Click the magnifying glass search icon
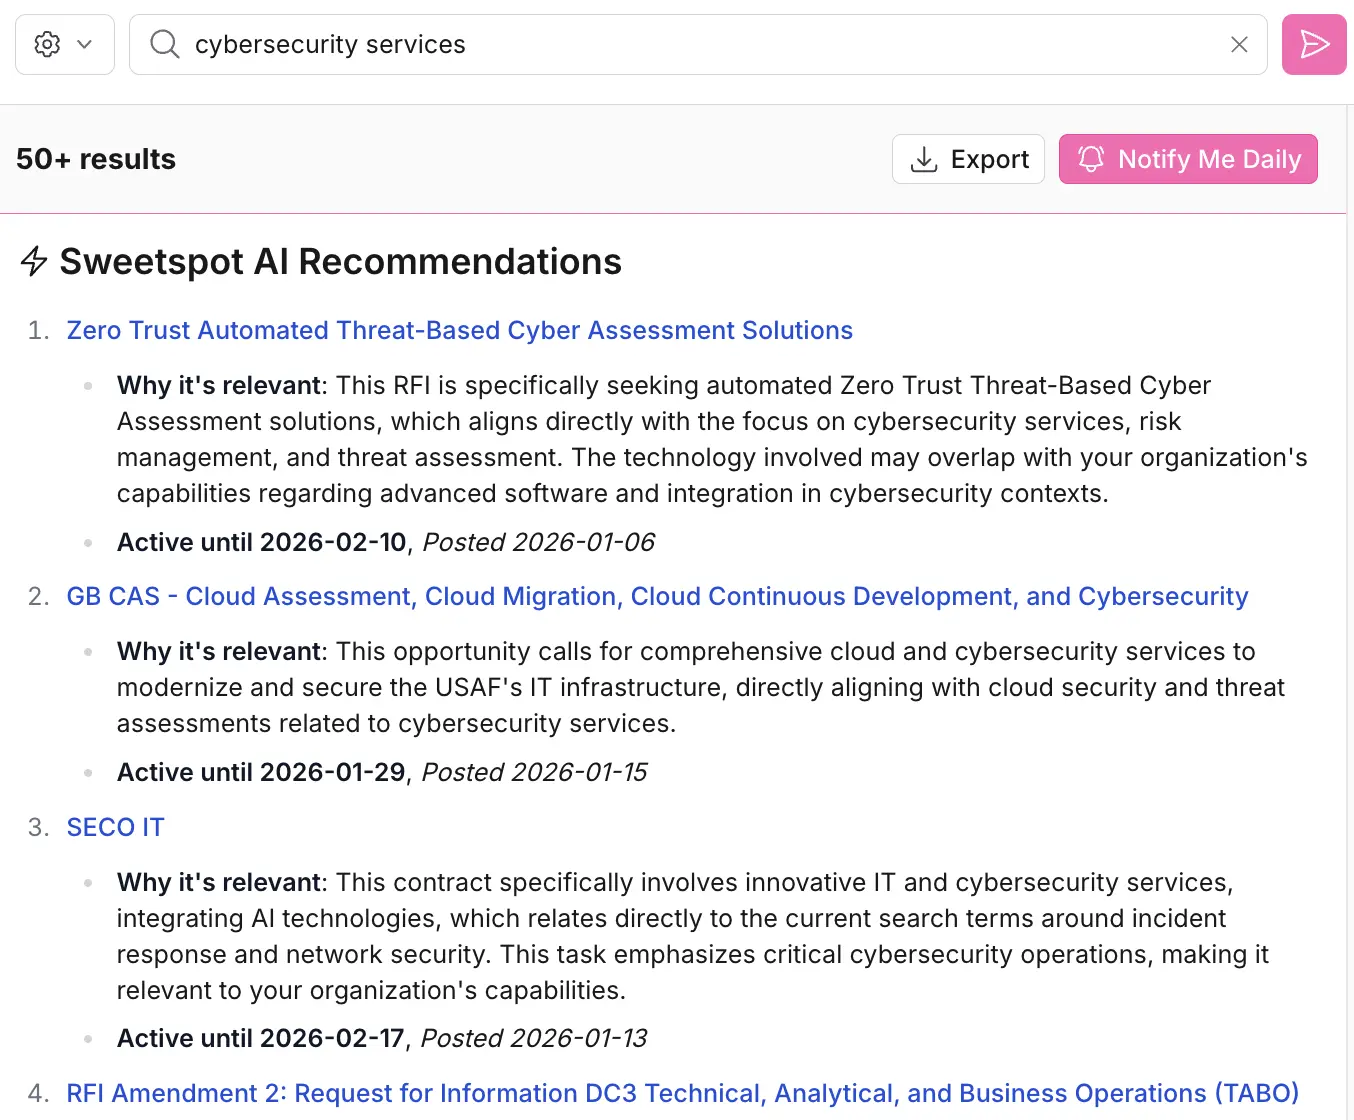Screen dimensions: 1354x1120 [x=164, y=44]
